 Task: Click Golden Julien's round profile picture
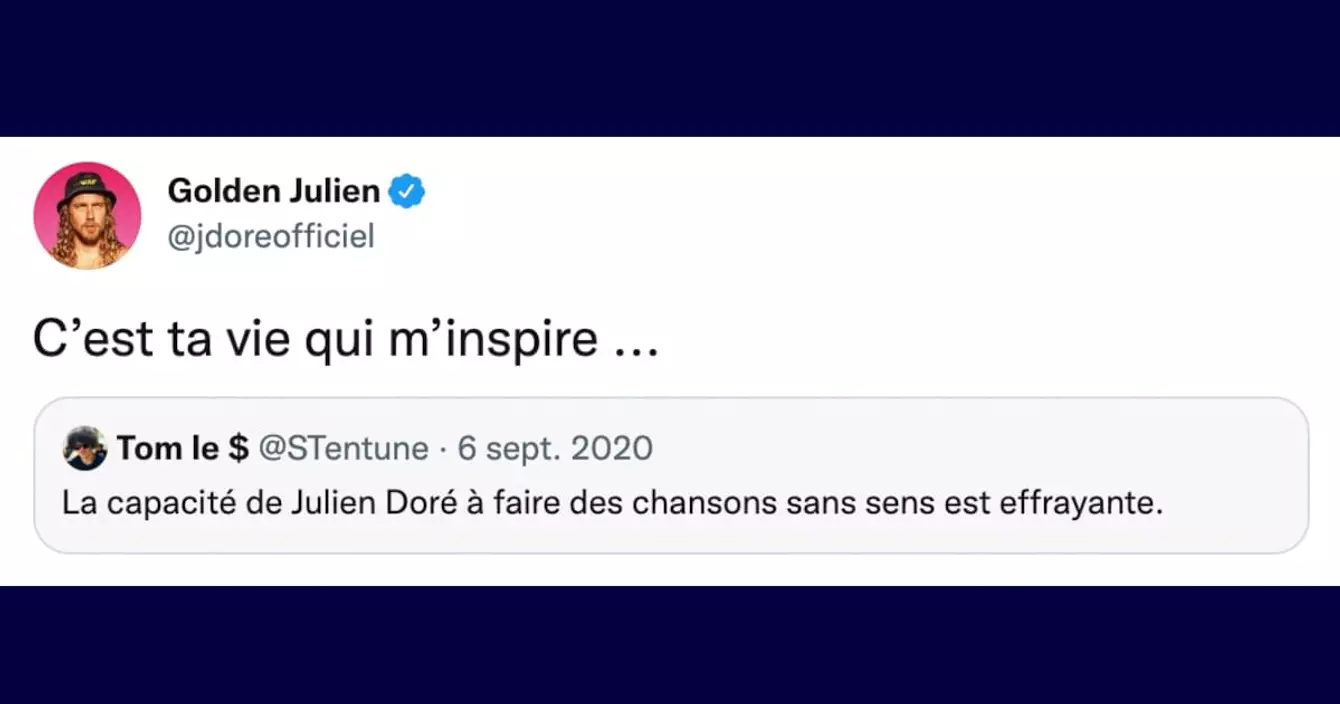click(x=87, y=215)
